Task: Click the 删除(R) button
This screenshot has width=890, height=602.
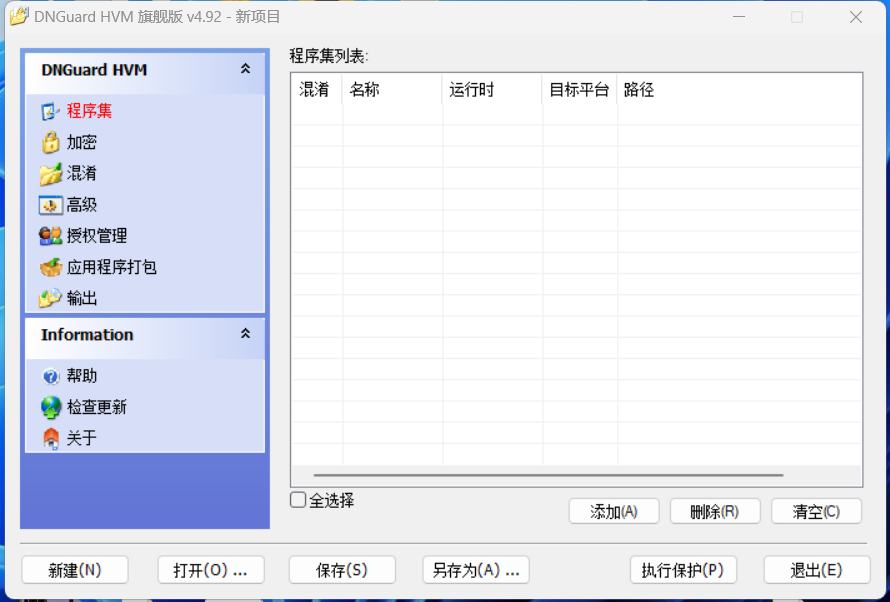Action: coord(715,511)
